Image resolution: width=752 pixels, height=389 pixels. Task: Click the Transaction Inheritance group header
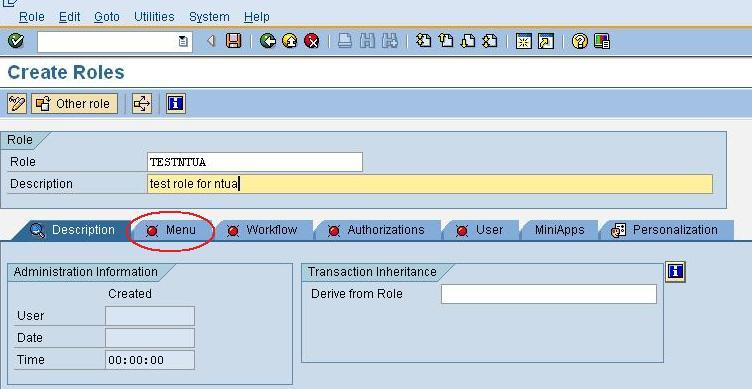point(372,272)
